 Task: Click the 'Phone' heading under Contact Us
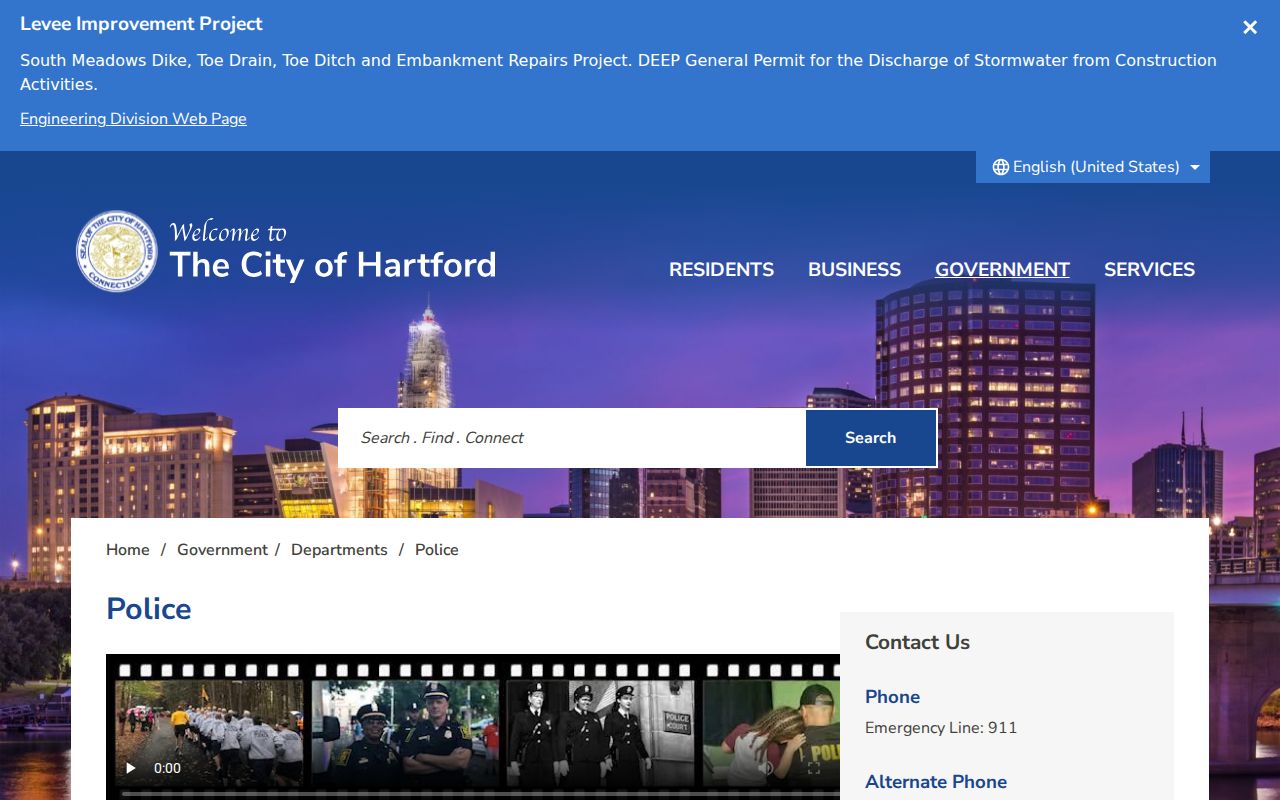892,697
